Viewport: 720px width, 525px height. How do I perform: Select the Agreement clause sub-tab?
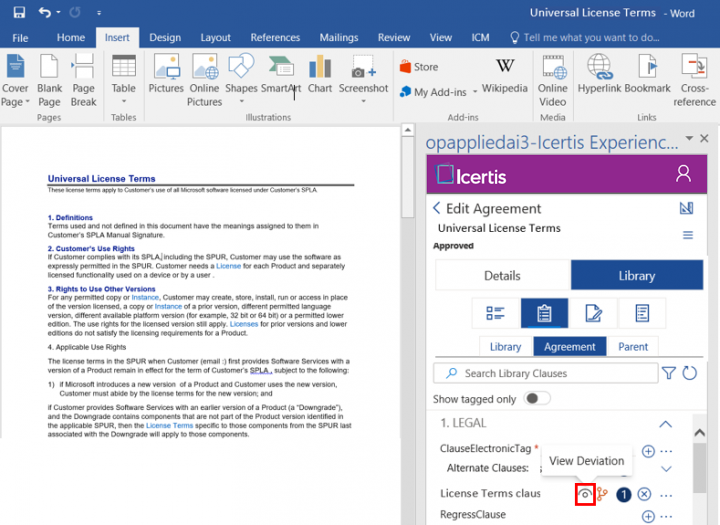pyautogui.click(x=569, y=347)
